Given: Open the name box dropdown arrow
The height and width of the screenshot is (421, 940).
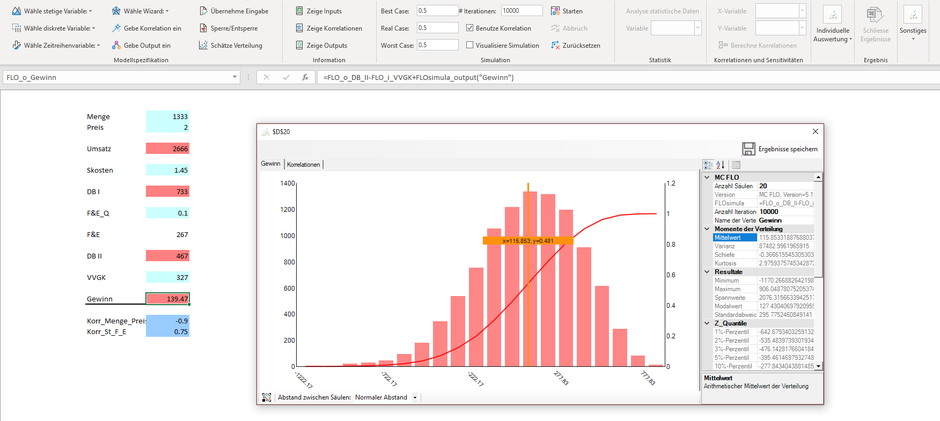Looking at the screenshot, I should click(235, 77).
